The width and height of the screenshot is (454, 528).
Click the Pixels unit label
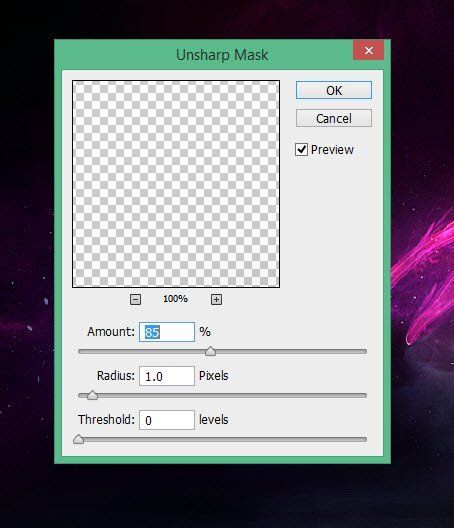click(x=214, y=375)
